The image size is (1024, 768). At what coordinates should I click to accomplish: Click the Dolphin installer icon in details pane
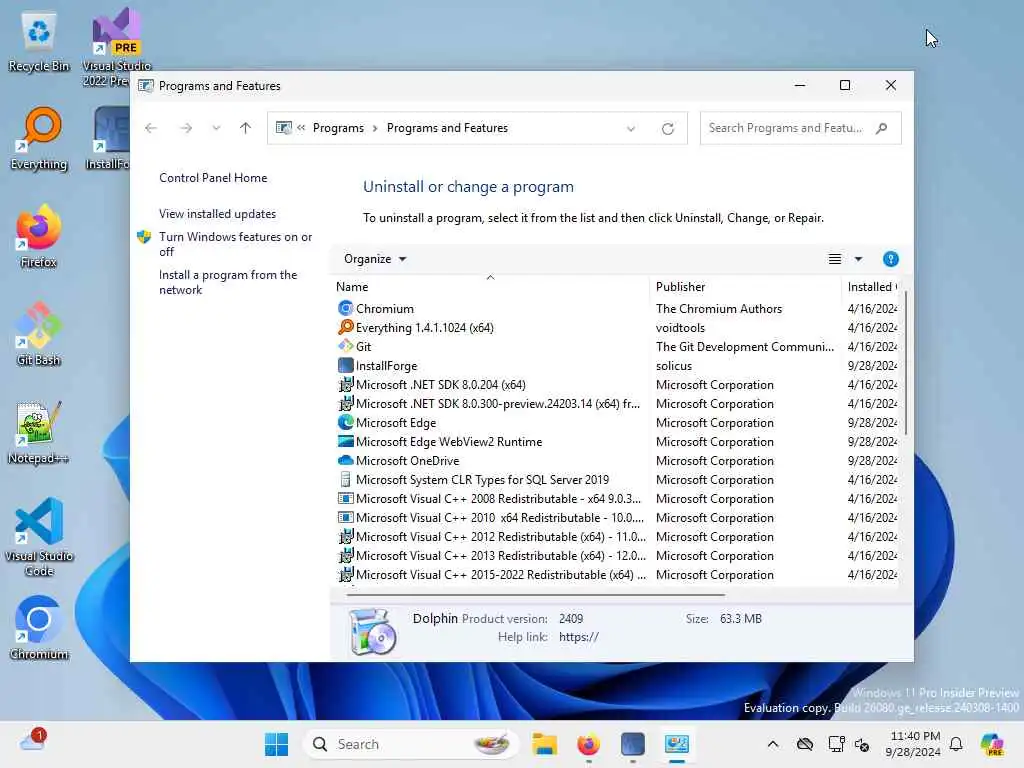(372, 631)
